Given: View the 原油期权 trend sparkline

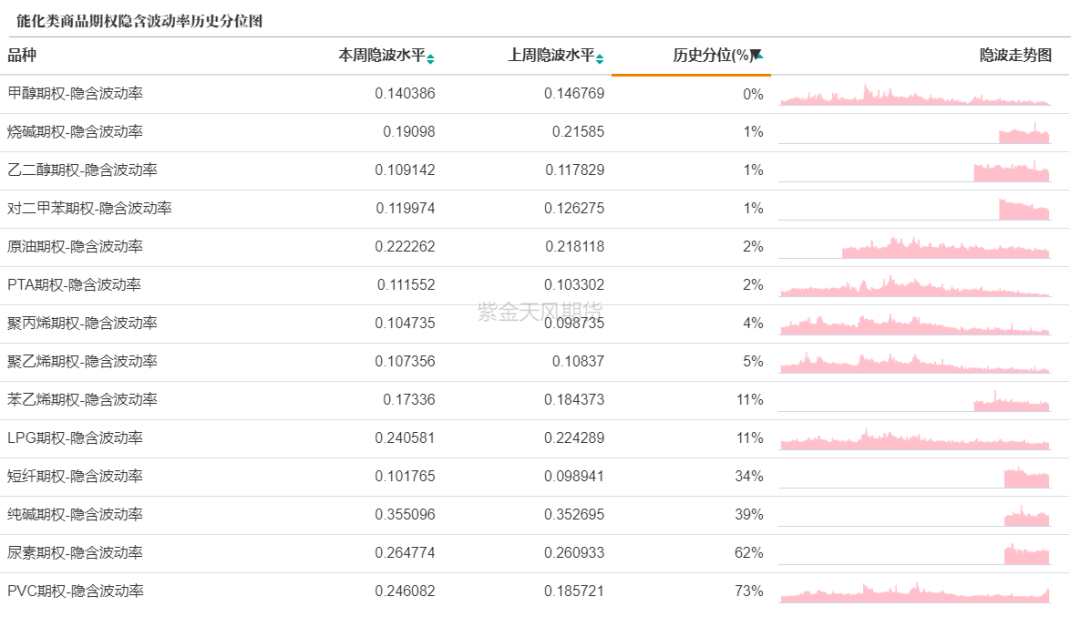Looking at the screenshot, I should coord(945,248).
